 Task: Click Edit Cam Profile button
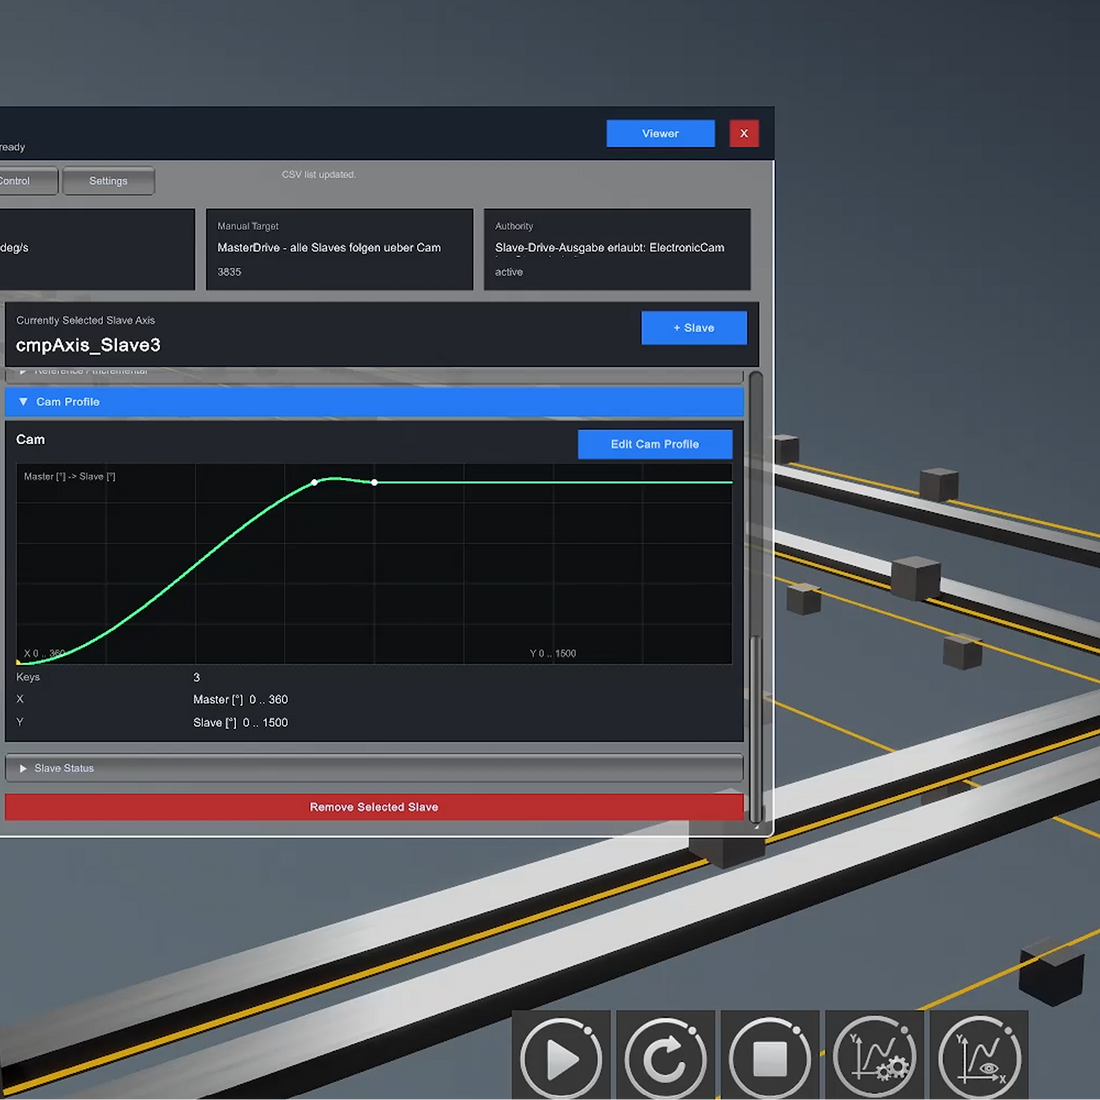[x=655, y=444]
